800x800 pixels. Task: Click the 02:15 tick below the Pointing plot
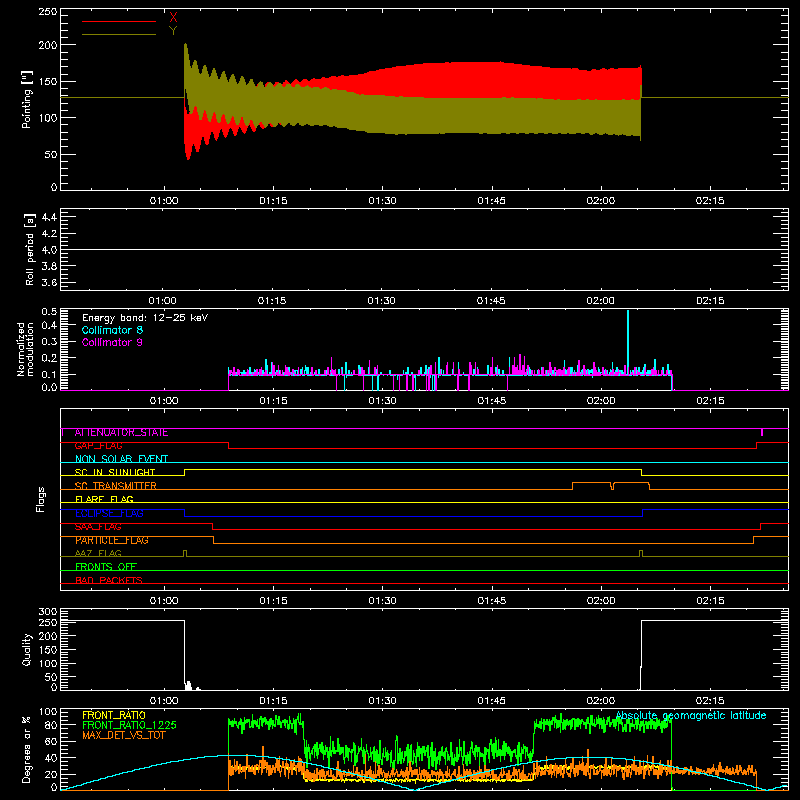pos(710,201)
